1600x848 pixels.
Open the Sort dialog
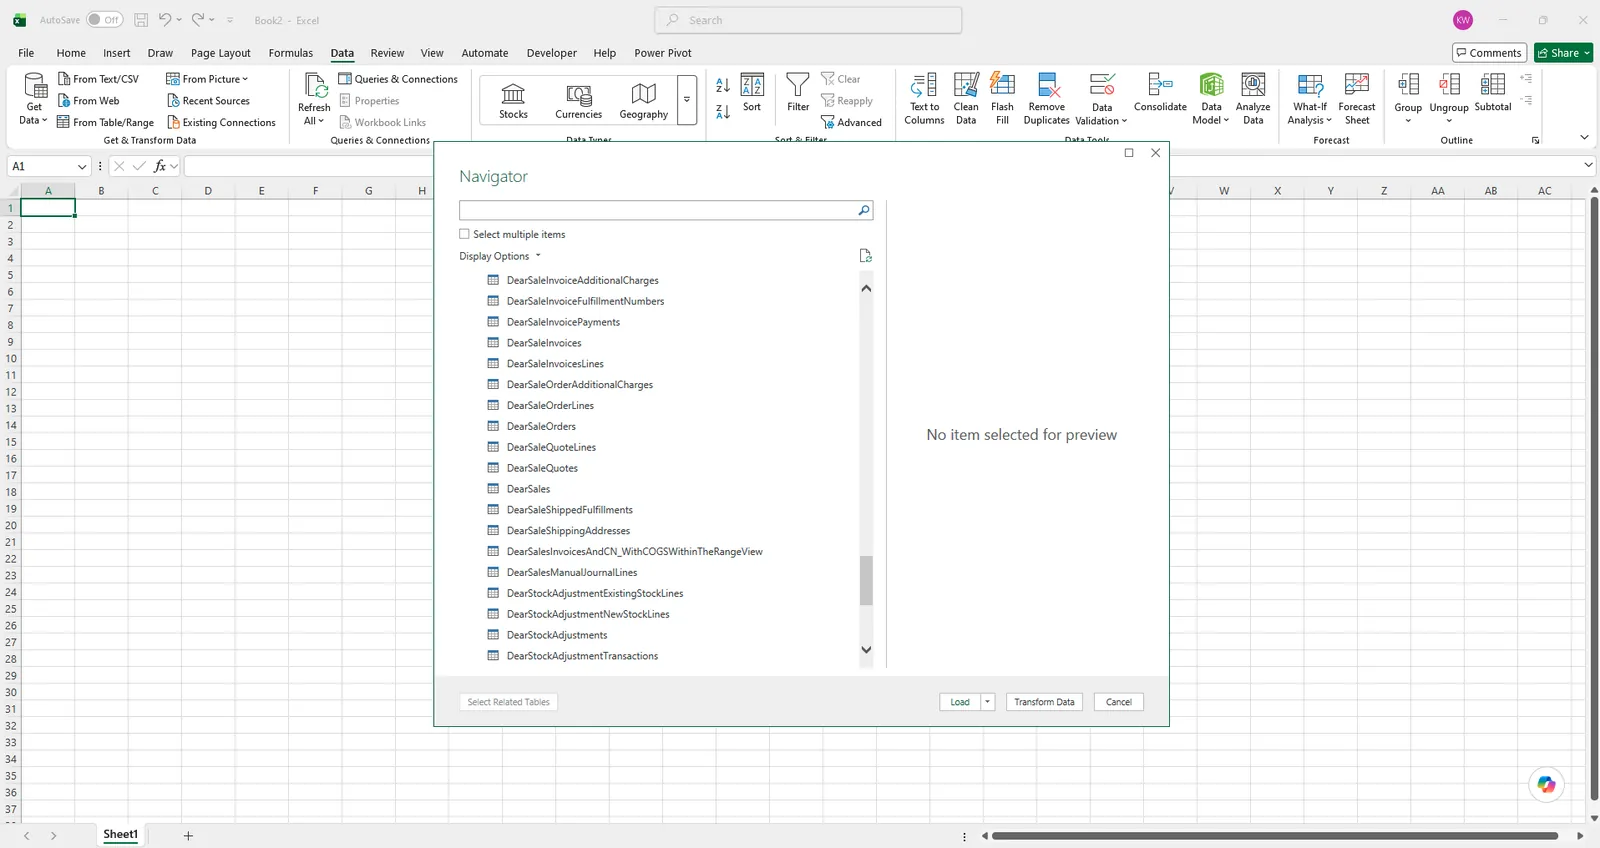point(752,93)
